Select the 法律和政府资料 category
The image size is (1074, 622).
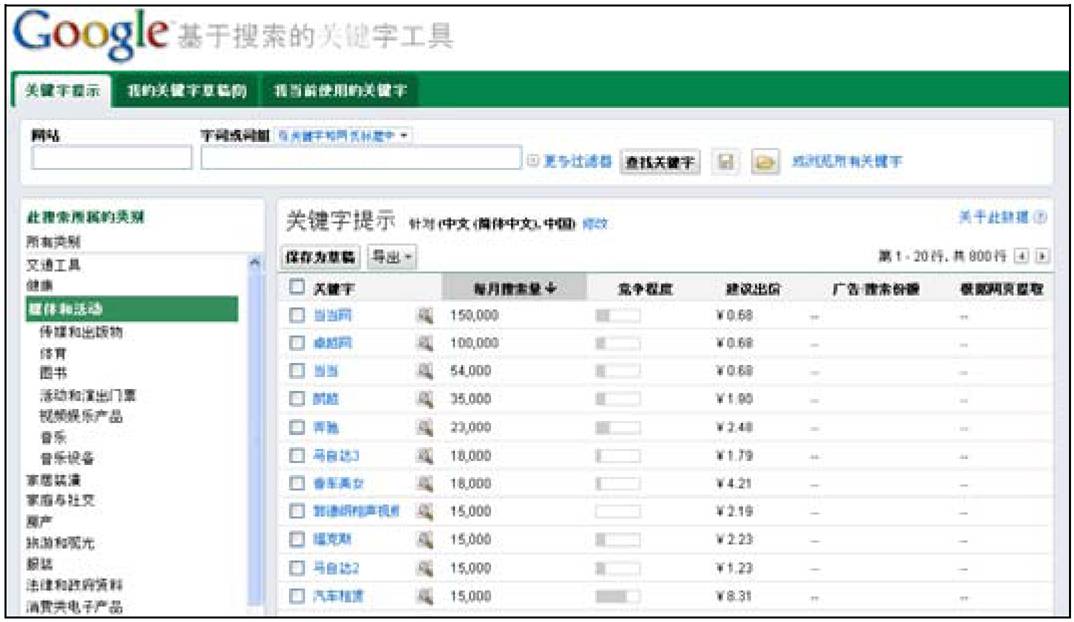(74, 586)
